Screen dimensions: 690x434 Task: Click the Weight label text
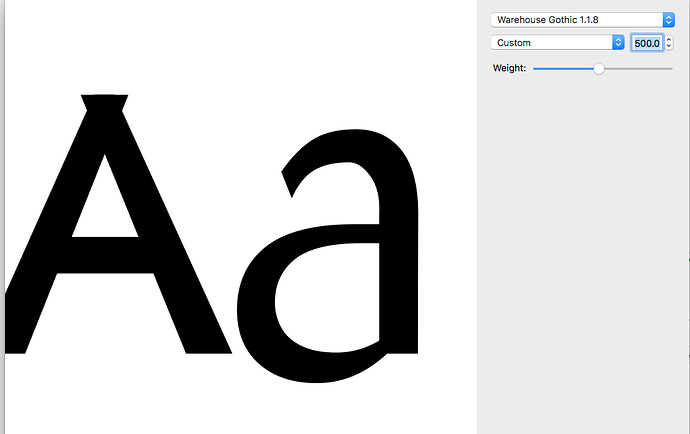pyautogui.click(x=509, y=68)
